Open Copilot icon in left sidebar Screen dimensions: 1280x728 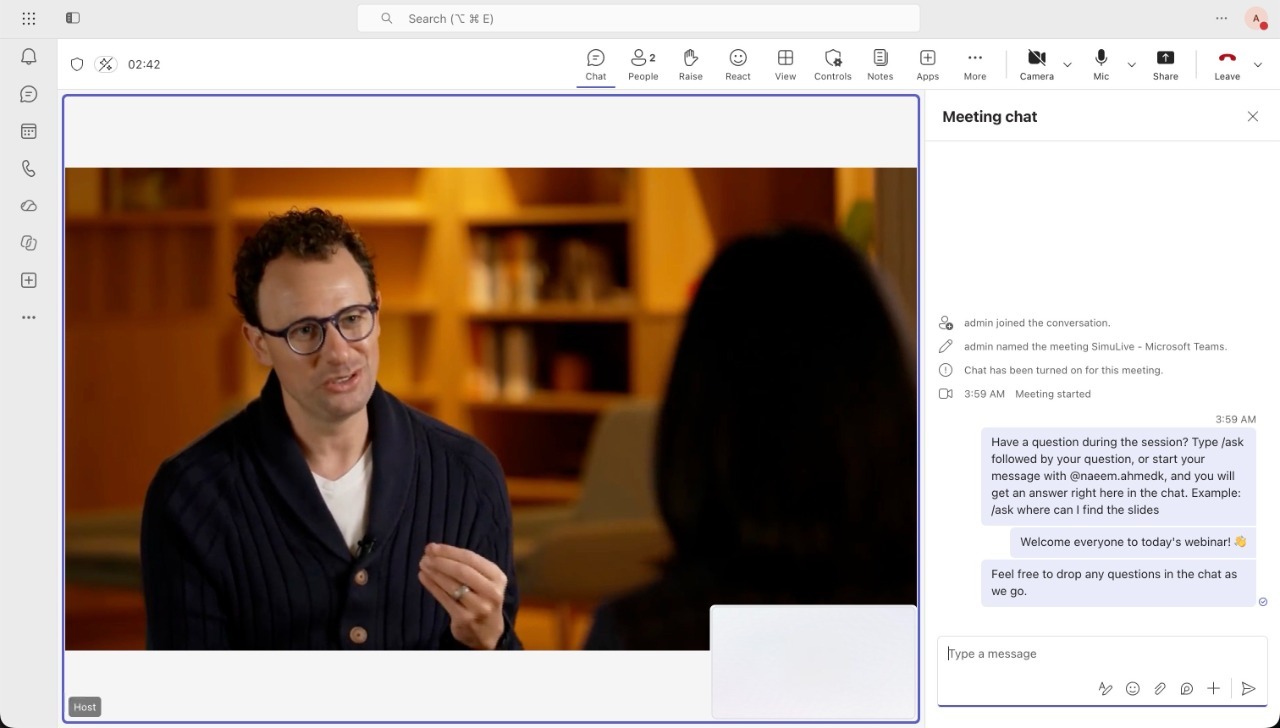click(29, 243)
